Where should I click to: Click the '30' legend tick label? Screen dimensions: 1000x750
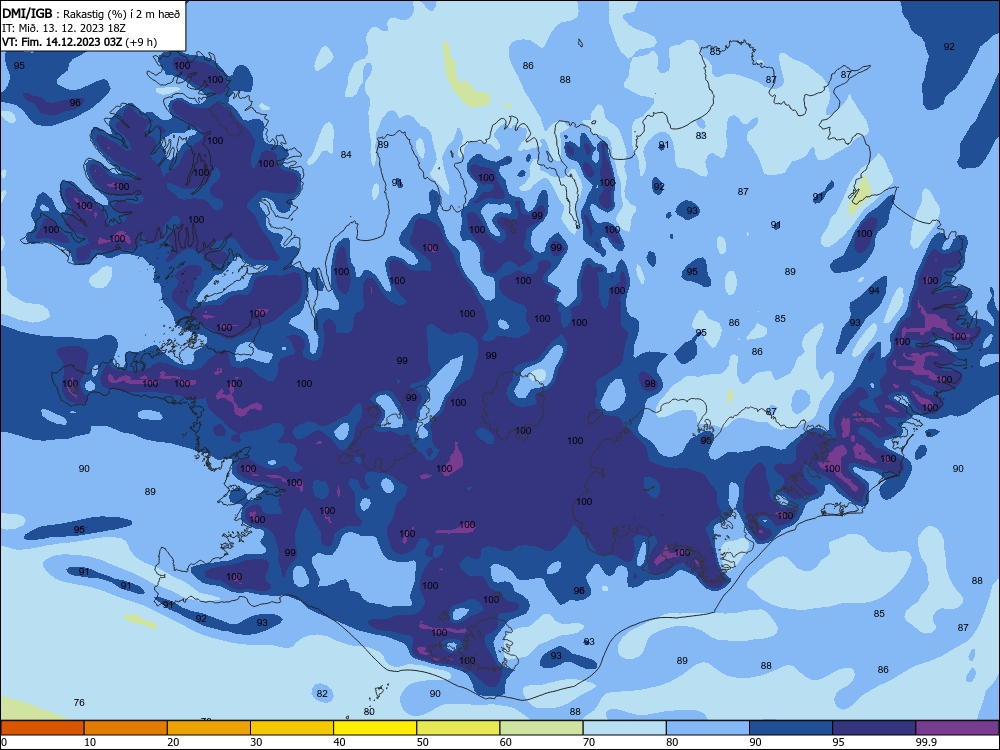(x=256, y=742)
